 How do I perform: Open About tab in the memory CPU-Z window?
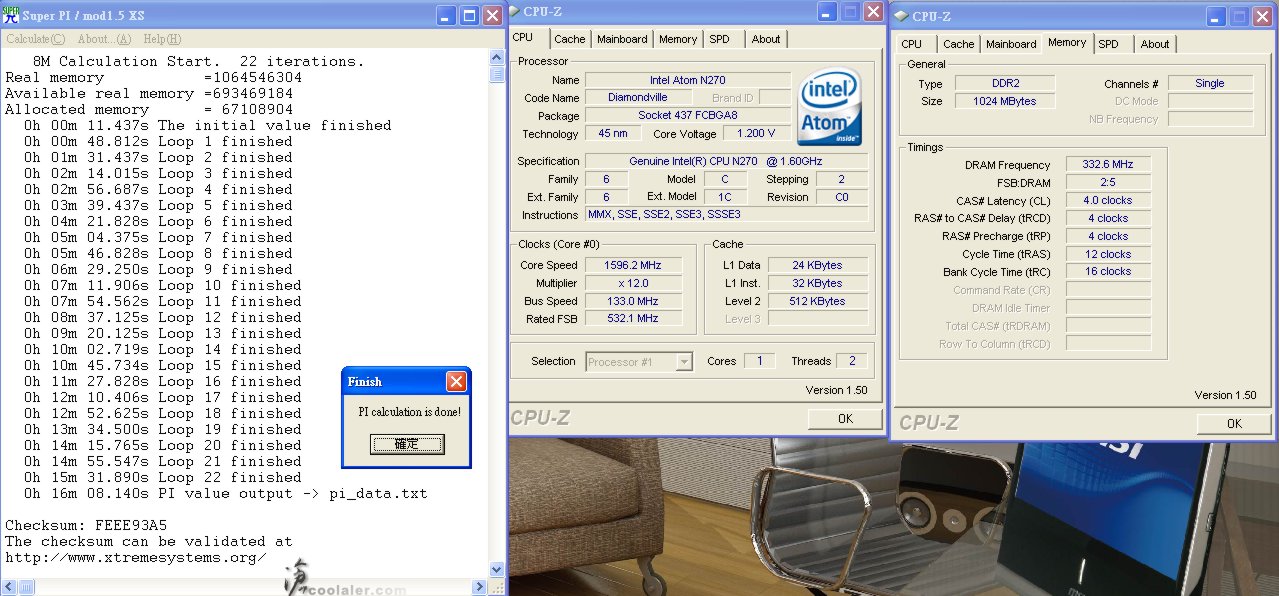(1155, 44)
